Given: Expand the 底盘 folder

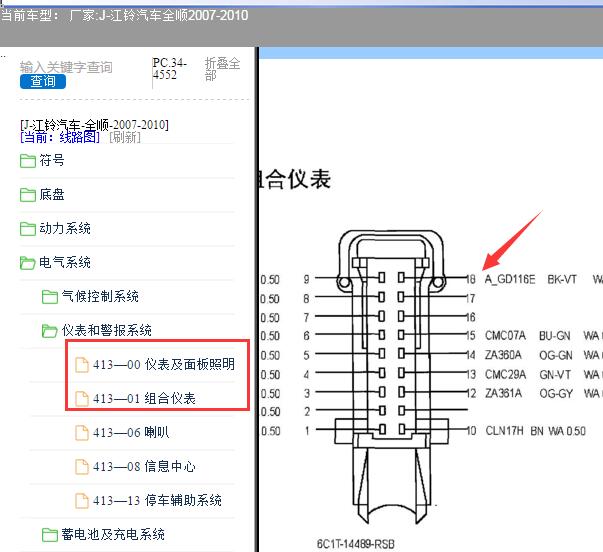Looking at the screenshot, I should click(52, 194).
